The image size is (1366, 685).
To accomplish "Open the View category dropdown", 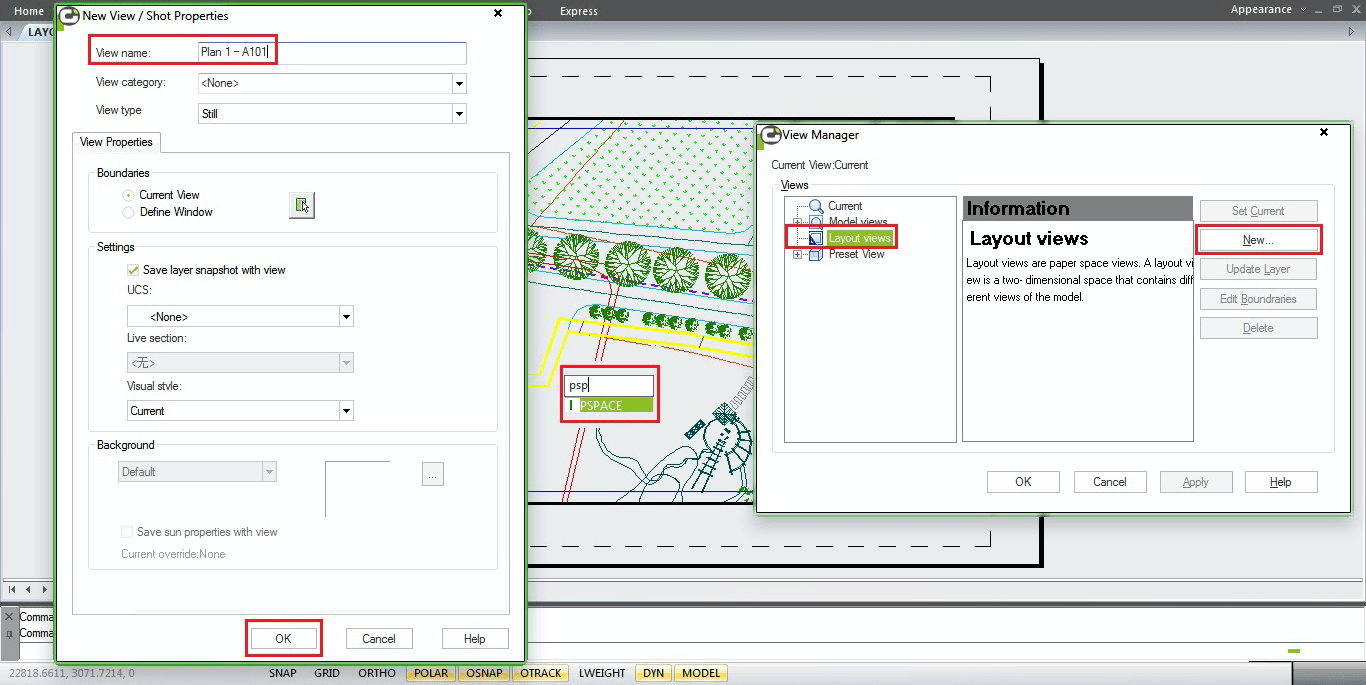I will click(x=459, y=84).
